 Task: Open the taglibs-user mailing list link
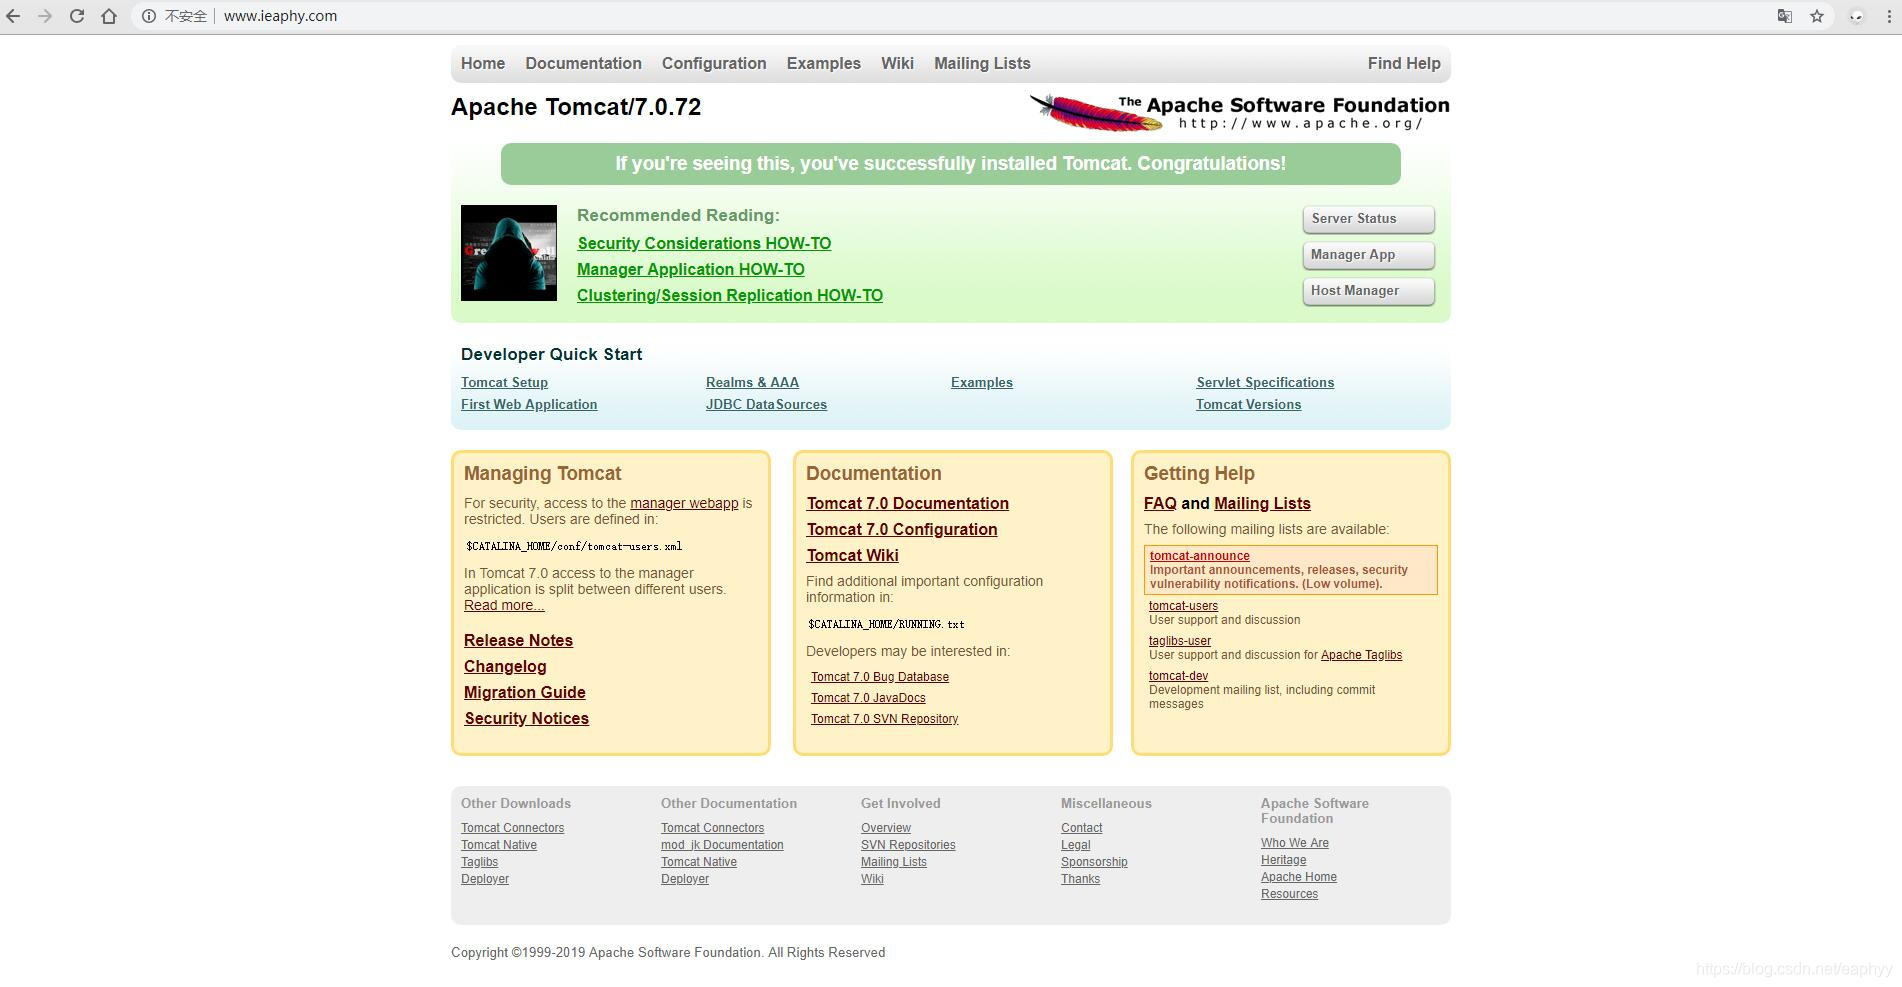(1180, 641)
